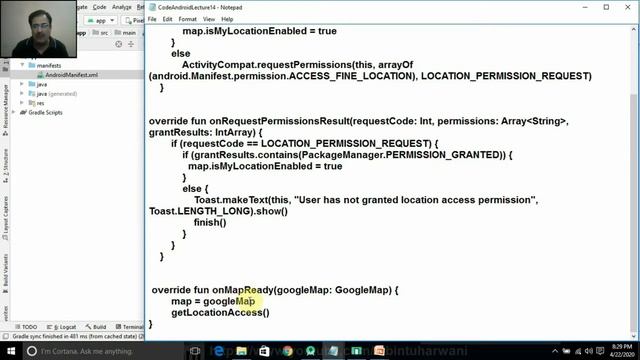Open Build Variants side panel
This screenshot has width=640, height=360.
5,273
